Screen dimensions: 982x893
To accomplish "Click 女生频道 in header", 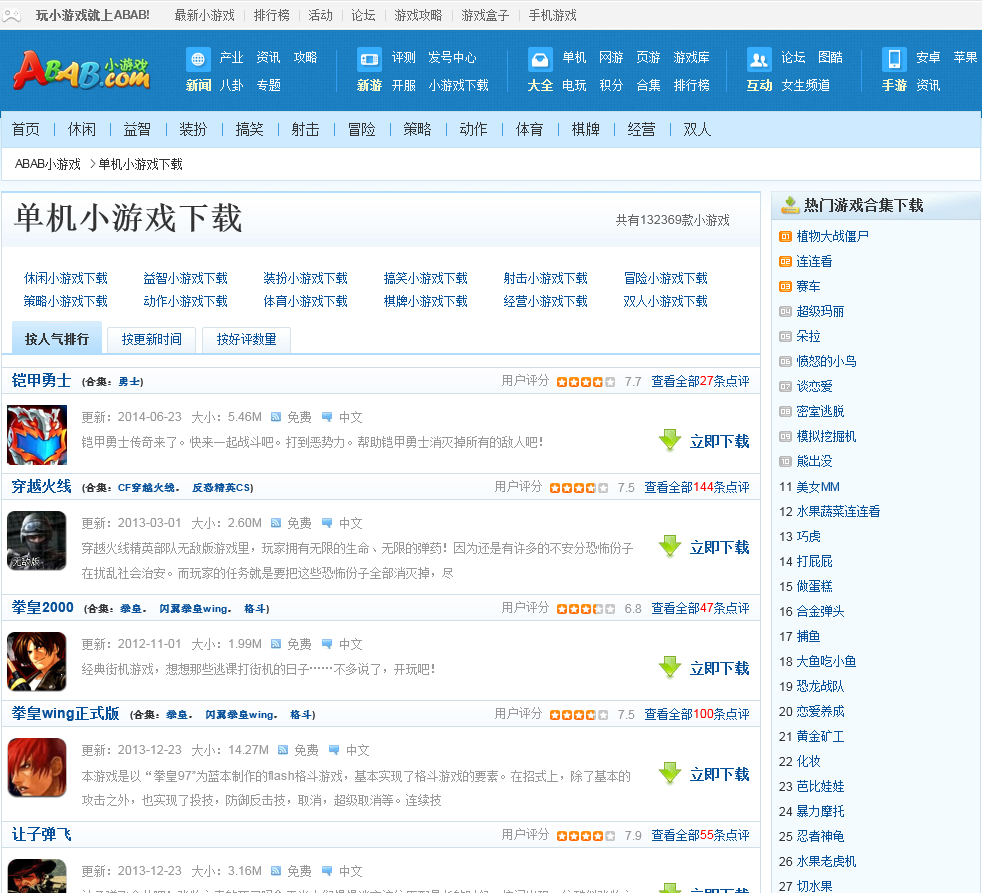I will tap(805, 85).
